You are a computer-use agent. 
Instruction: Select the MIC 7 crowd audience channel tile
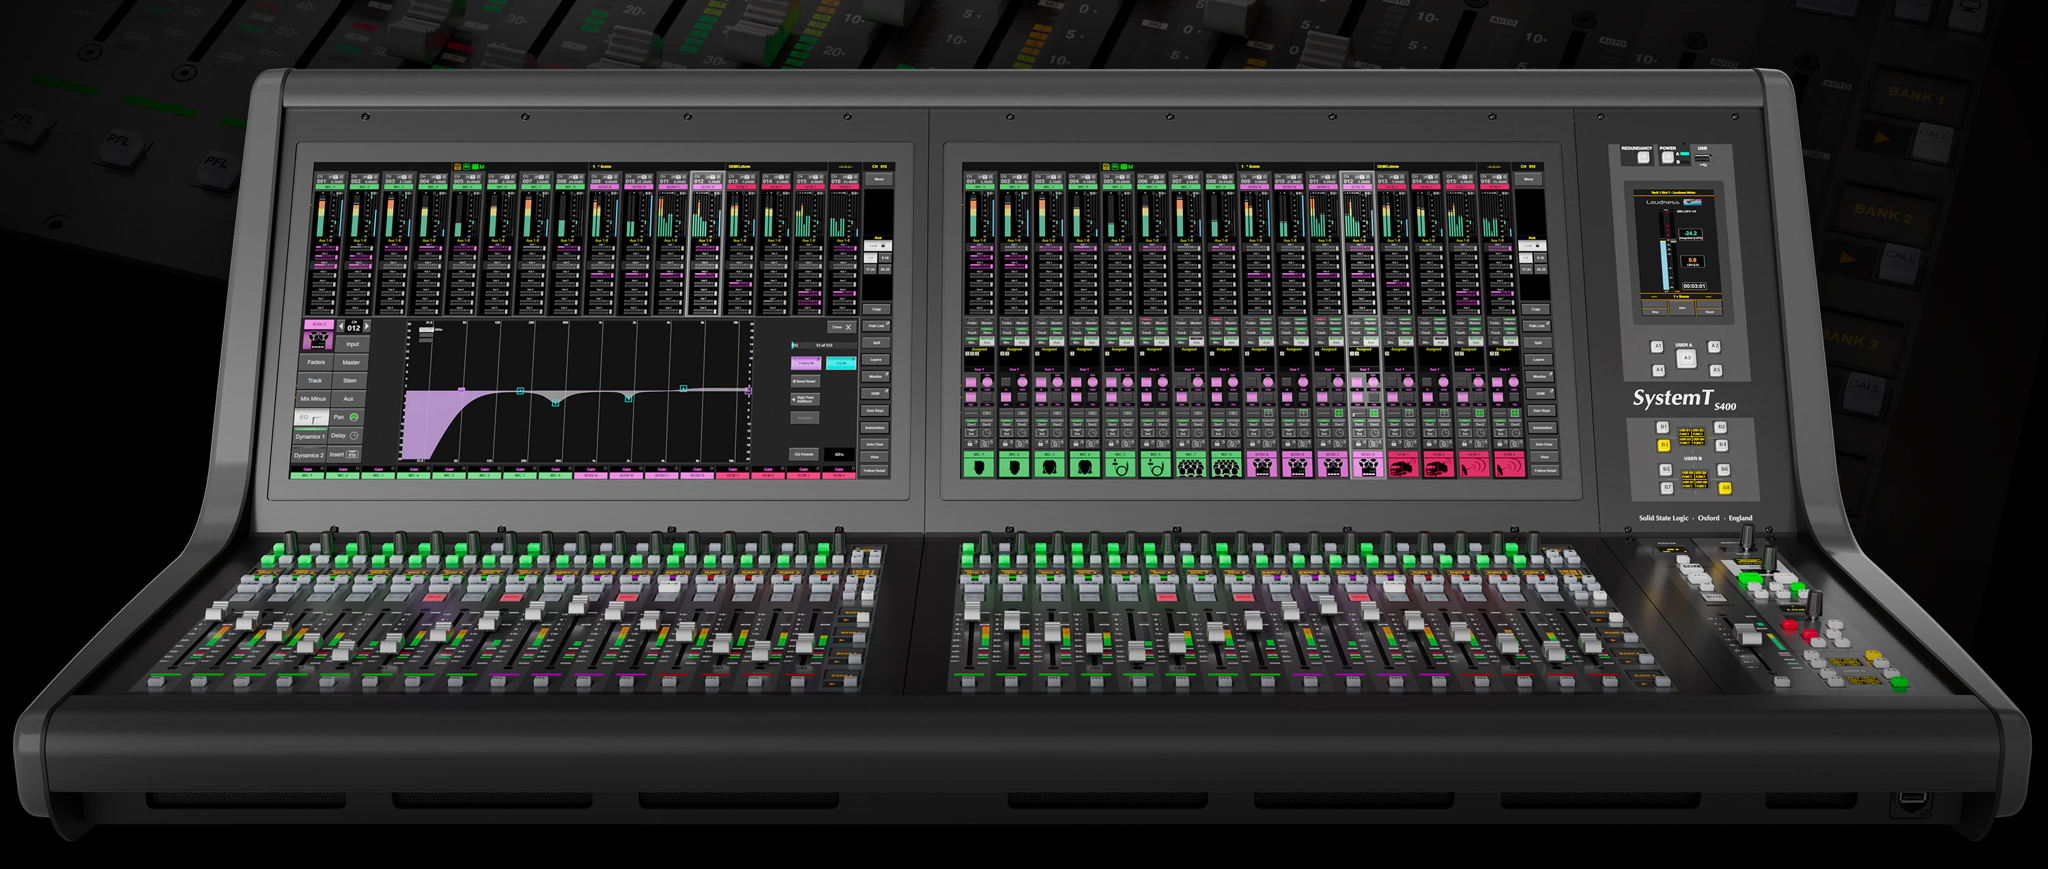[x=1189, y=464]
